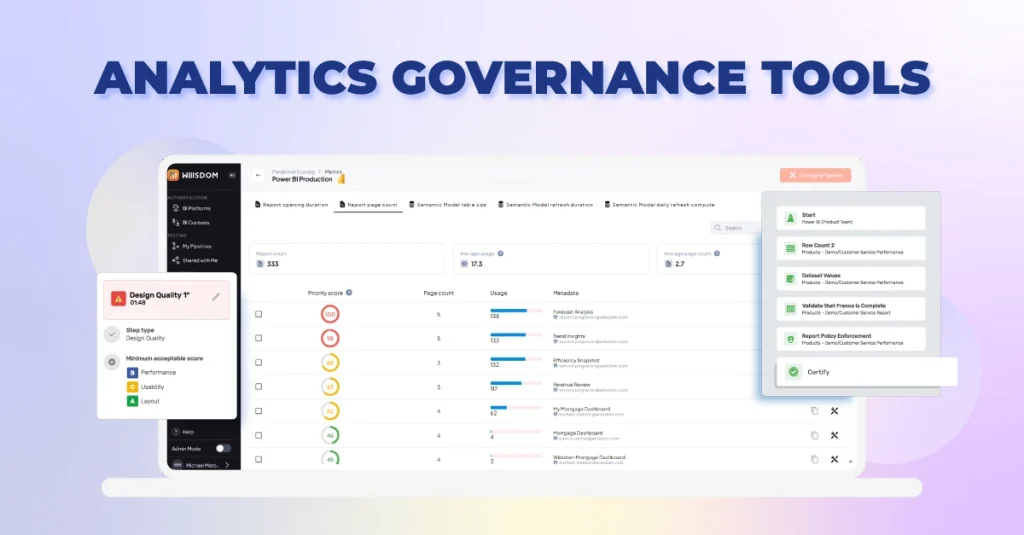Viewport: 1024px width, 535px height.
Task: Check the Wiiisdom Mortgage Dashboard row checkbox
Action: pos(259,459)
